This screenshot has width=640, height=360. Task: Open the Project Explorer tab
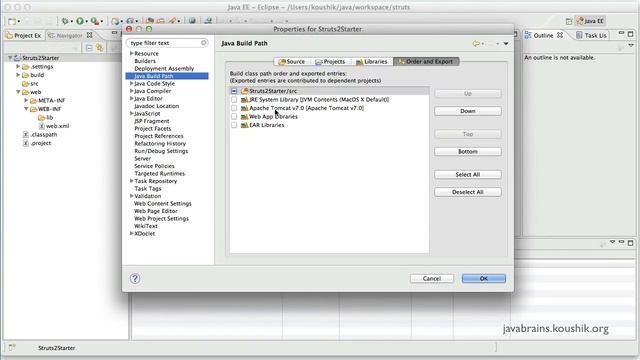tap(24, 36)
